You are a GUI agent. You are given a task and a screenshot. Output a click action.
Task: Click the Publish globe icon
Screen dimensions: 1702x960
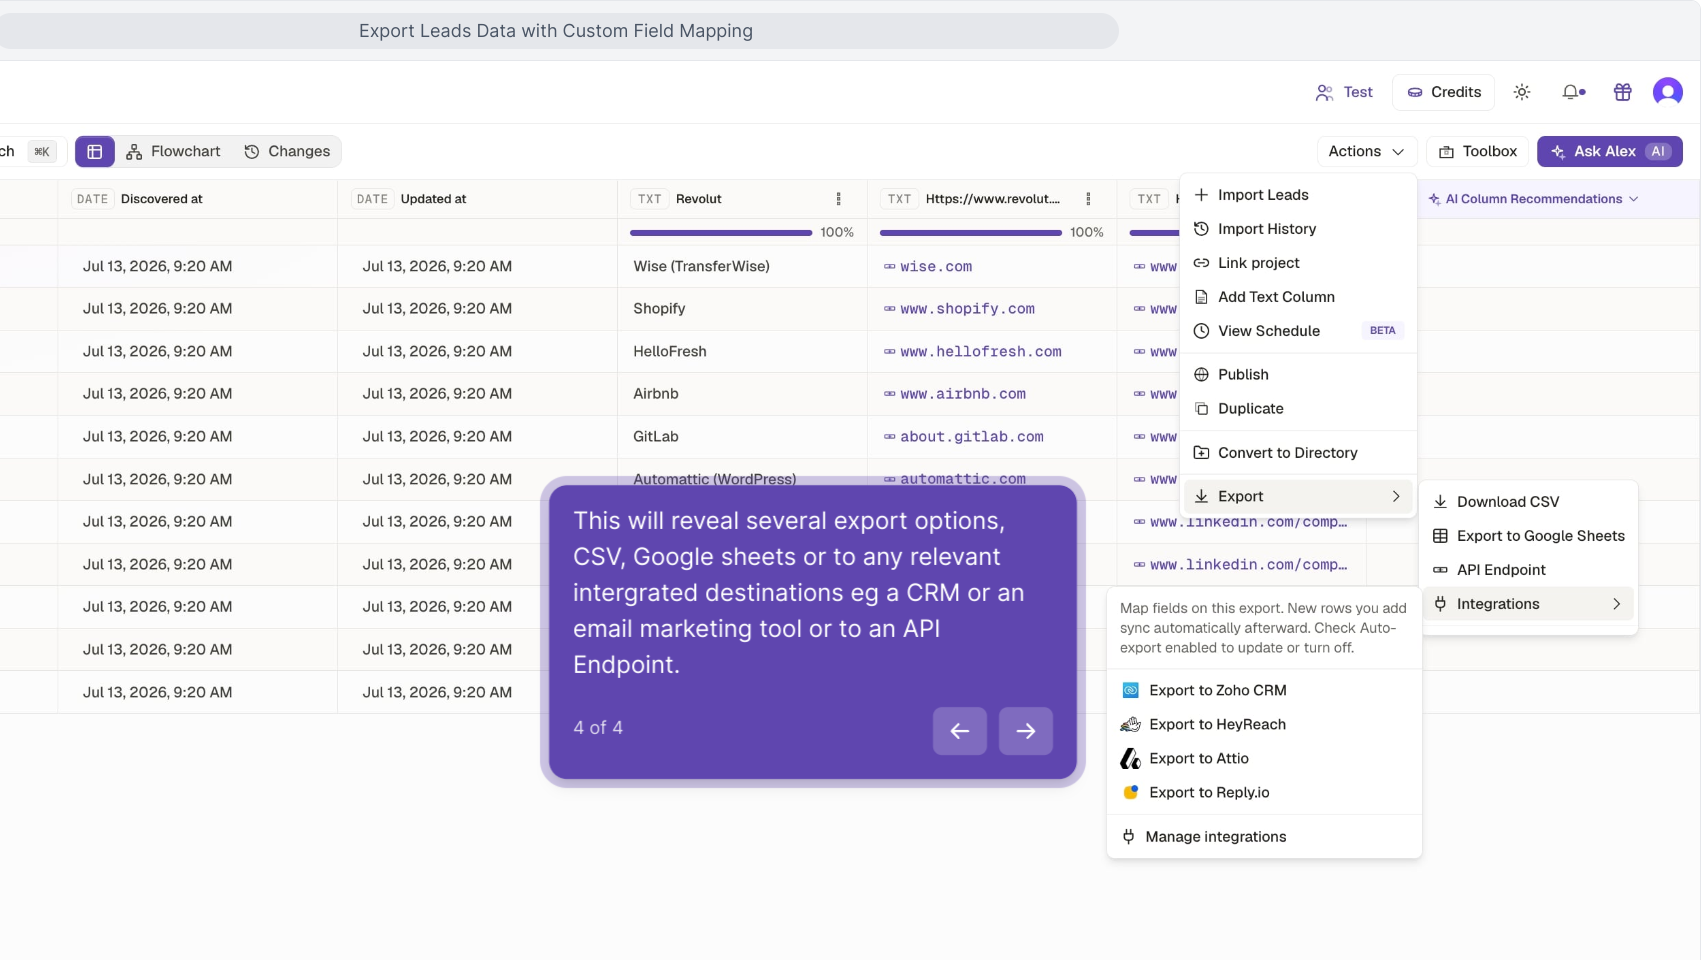point(1202,375)
